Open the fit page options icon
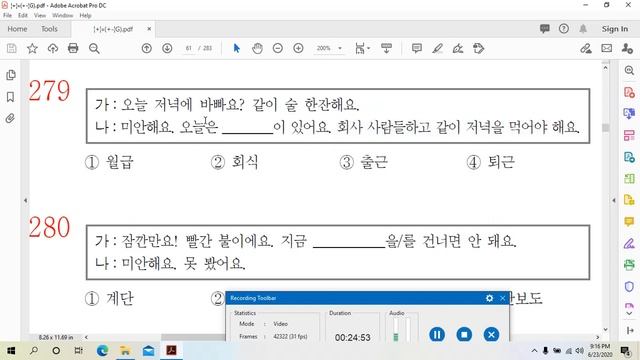Screen dimensions: 640x360 click(x=362, y=49)
